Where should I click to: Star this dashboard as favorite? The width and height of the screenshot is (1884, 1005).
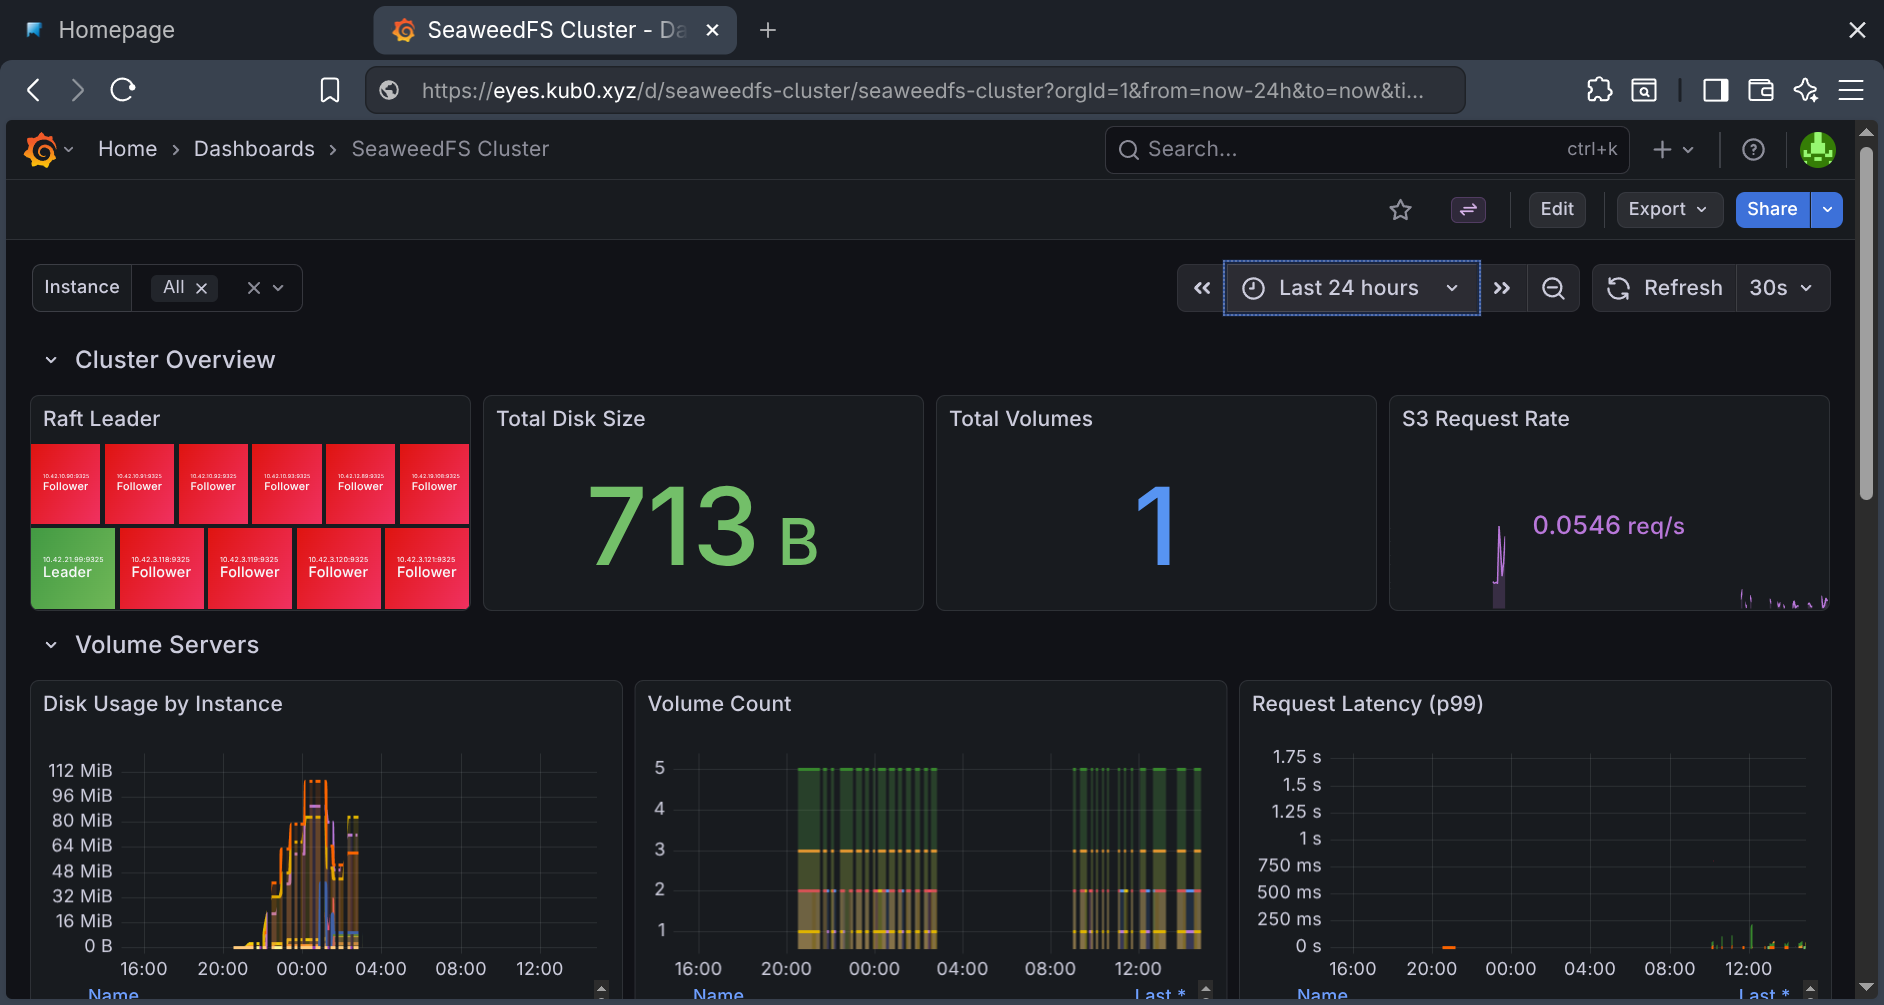coord(1400,210)
